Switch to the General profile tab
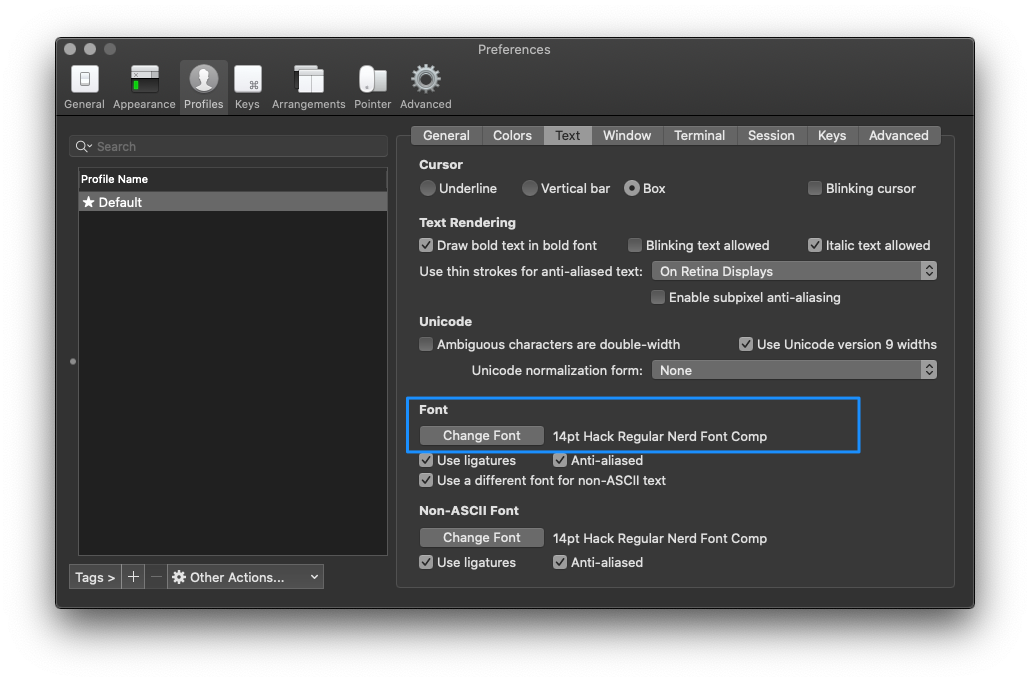The image size is (1030, 682). [x=447, y=135]
